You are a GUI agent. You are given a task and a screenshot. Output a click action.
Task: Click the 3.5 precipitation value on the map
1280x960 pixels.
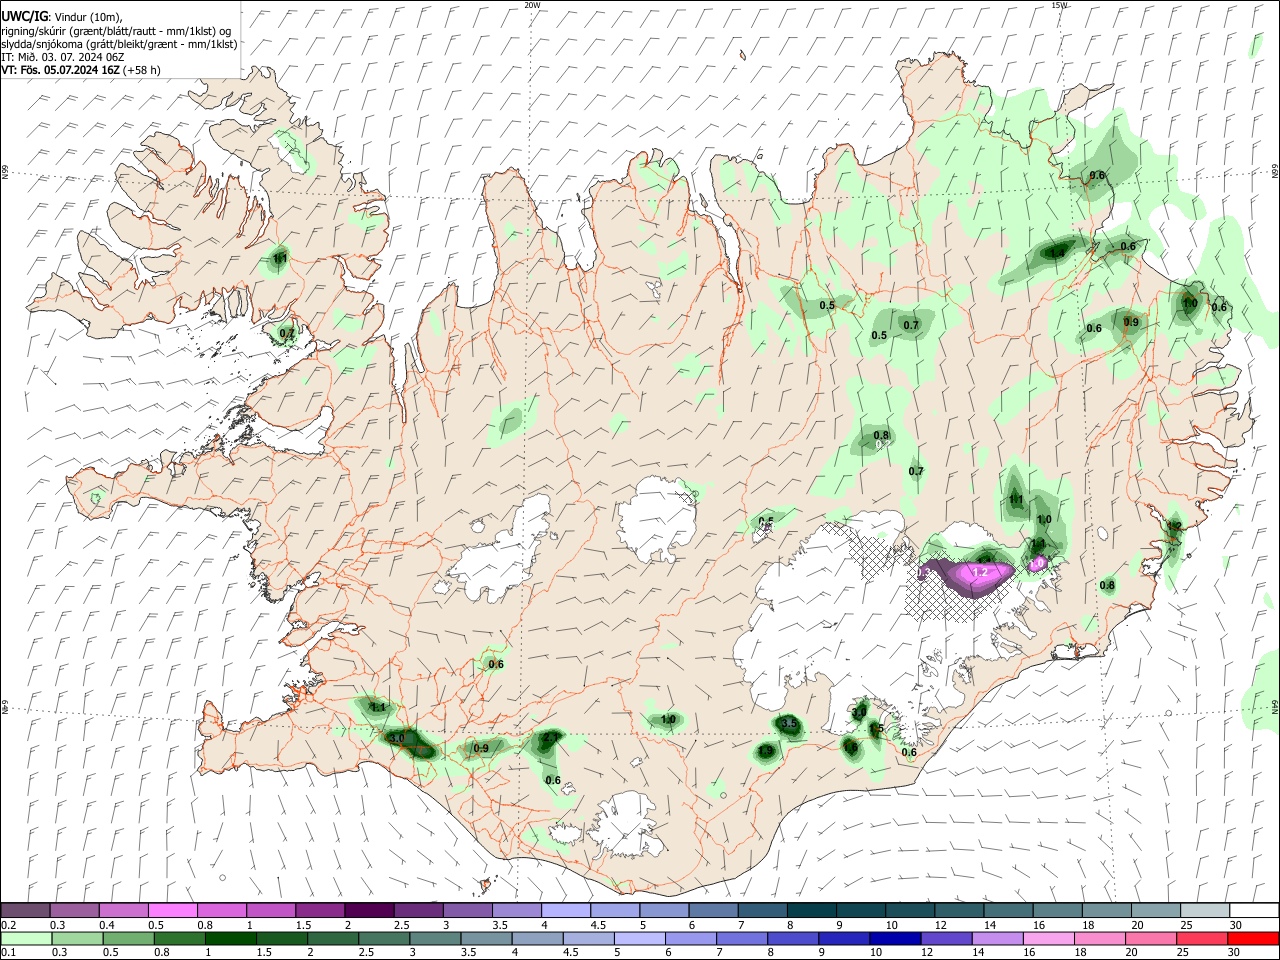[x=788, y=723]
